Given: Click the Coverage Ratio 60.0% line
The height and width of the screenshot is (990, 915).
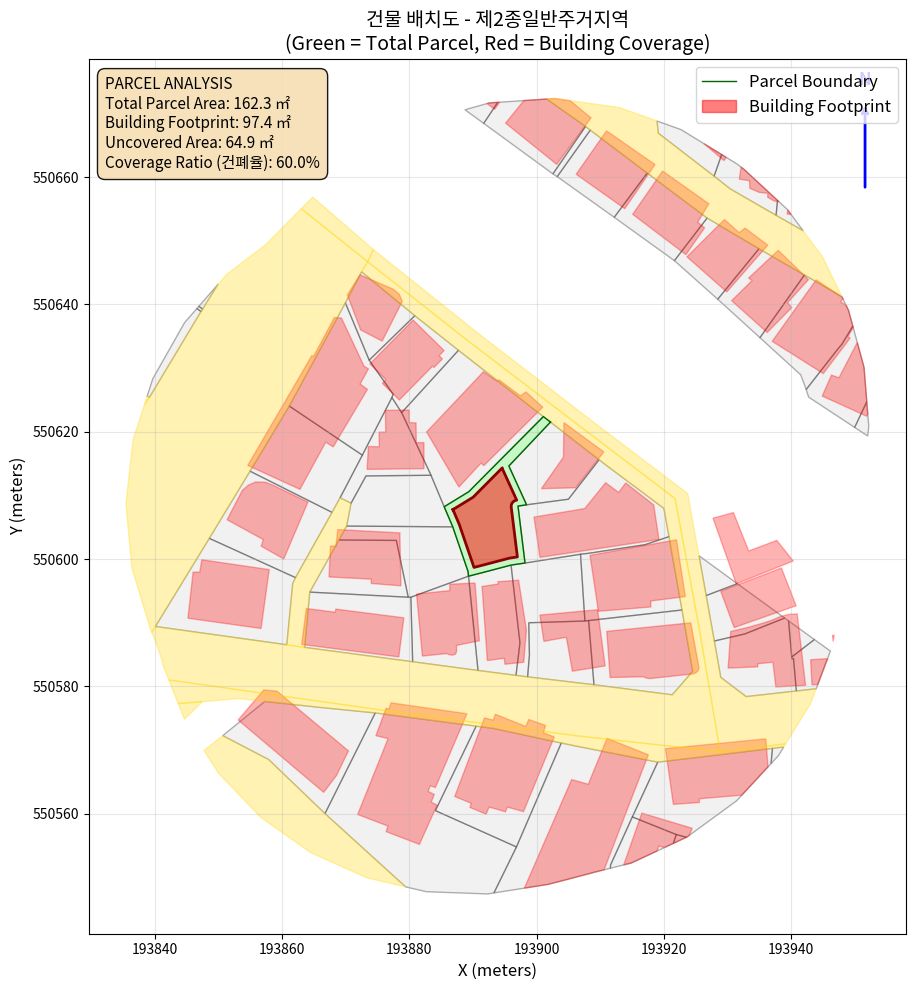Looking at the screenshot, I should tap(212, 162).
